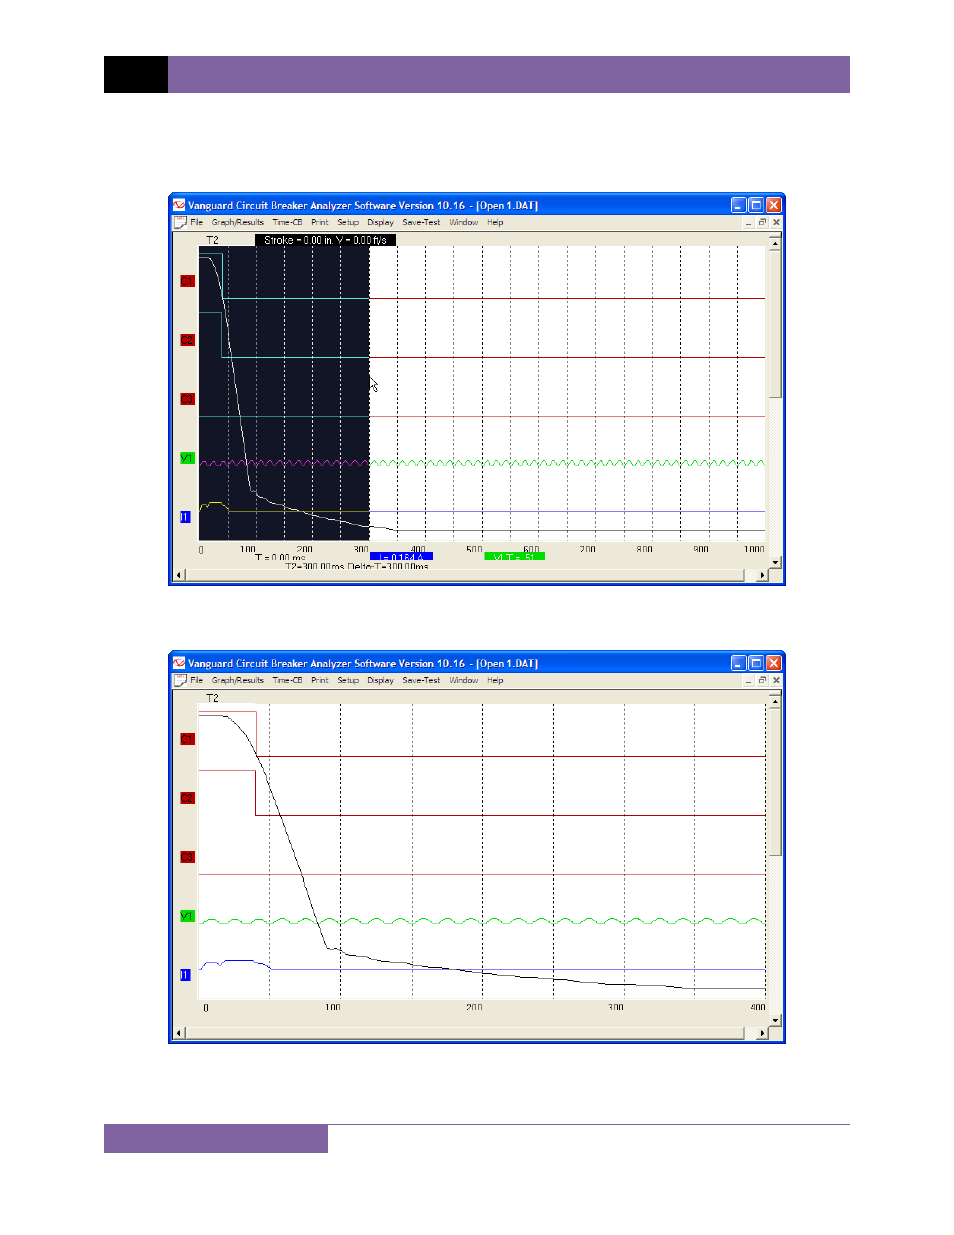Screen dimensions: 954x1235
Task: Click the C1 channel label in the Stroke-readout window
Action: (x=187, y=281)
